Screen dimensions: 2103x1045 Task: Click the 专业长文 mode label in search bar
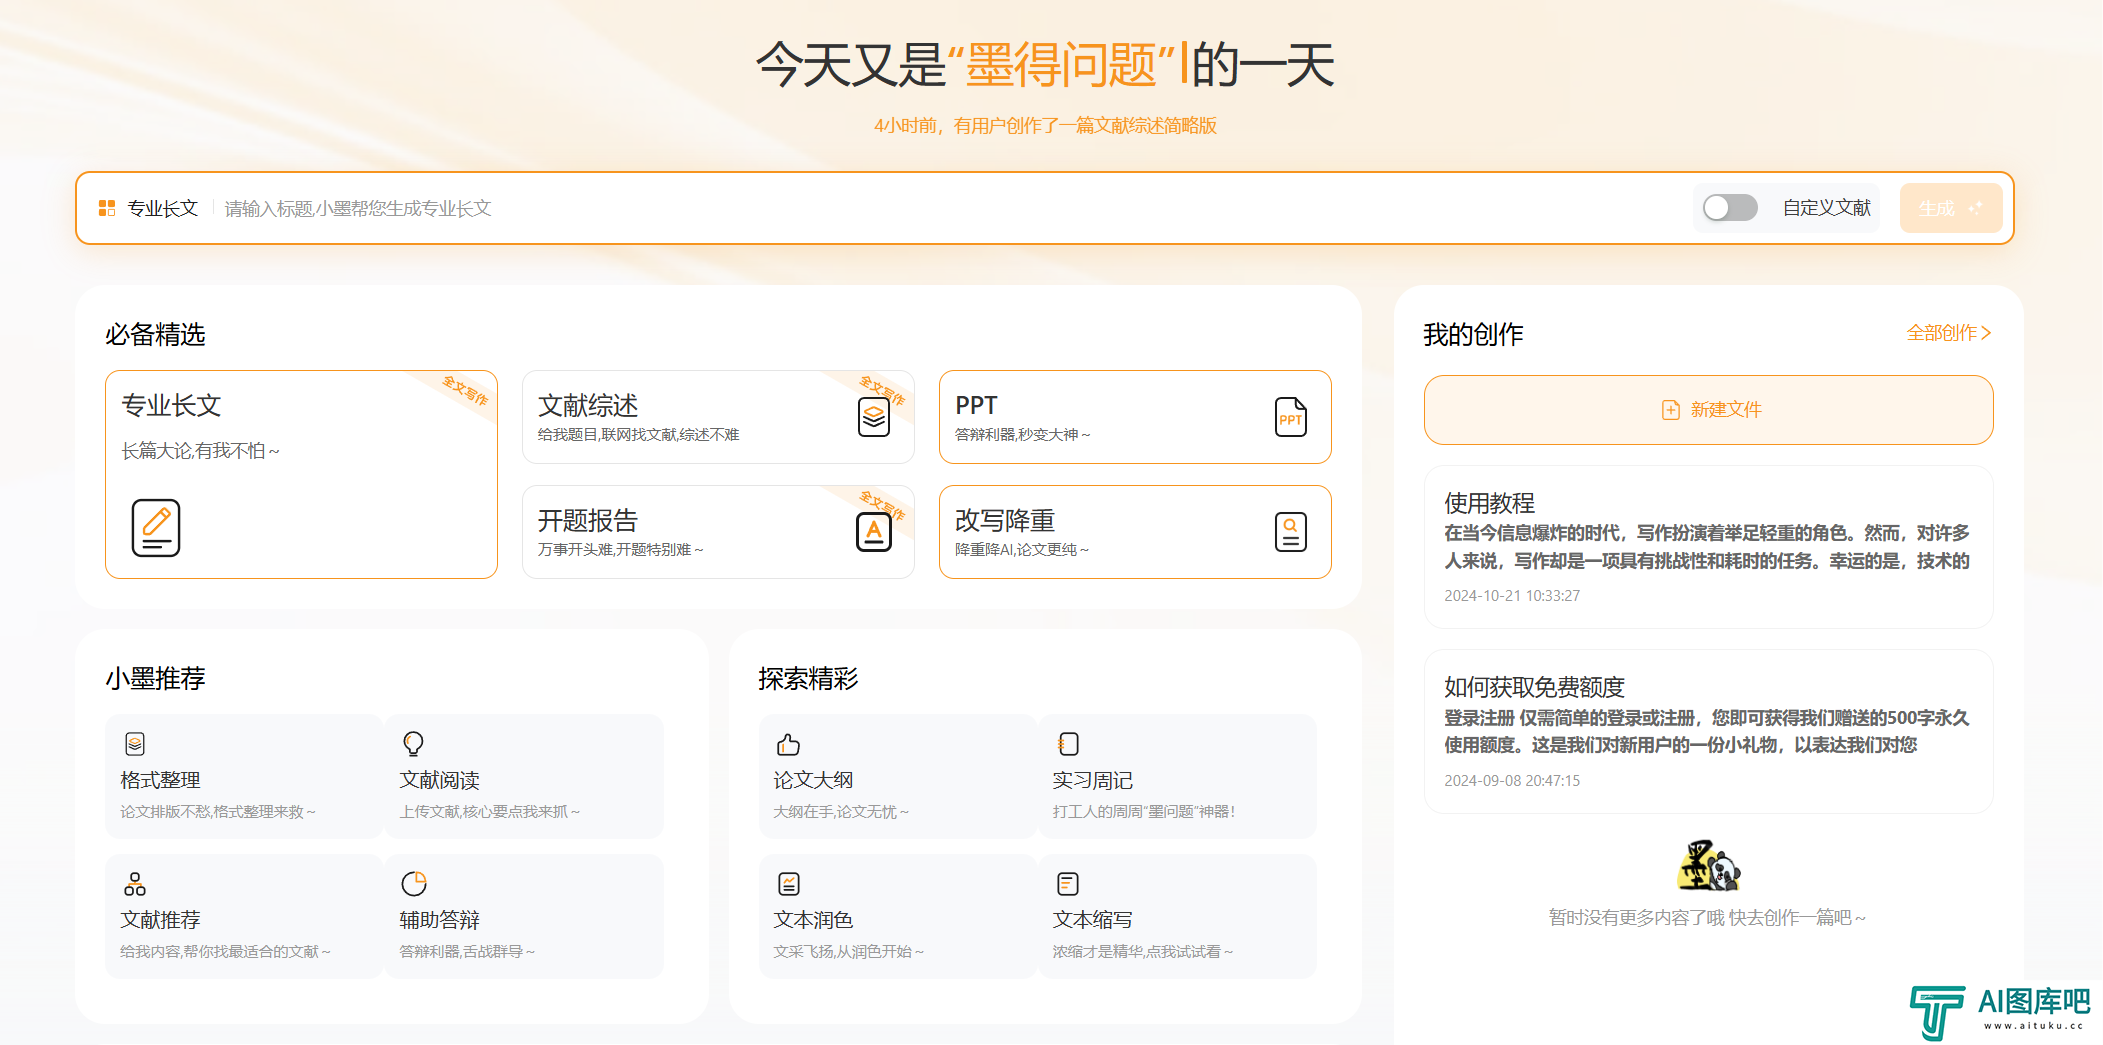[162, 208]
